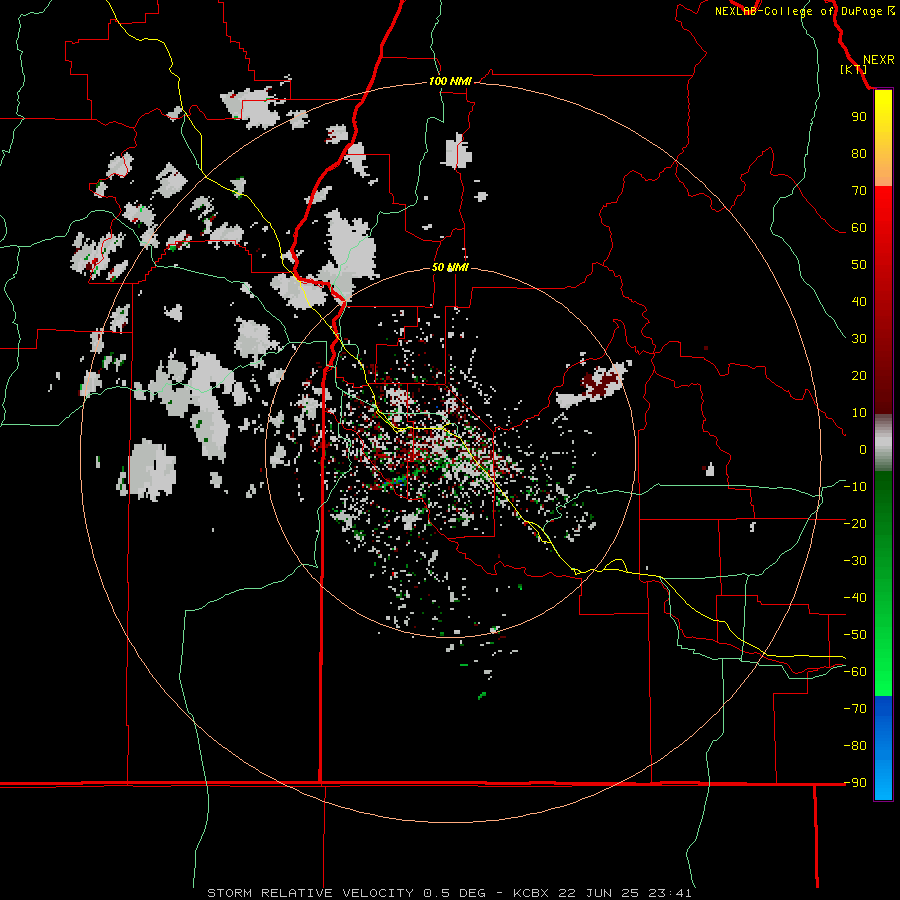Click the -60 value on the velocity scale
Screen dimensions: 900x900
click(855, 672)
